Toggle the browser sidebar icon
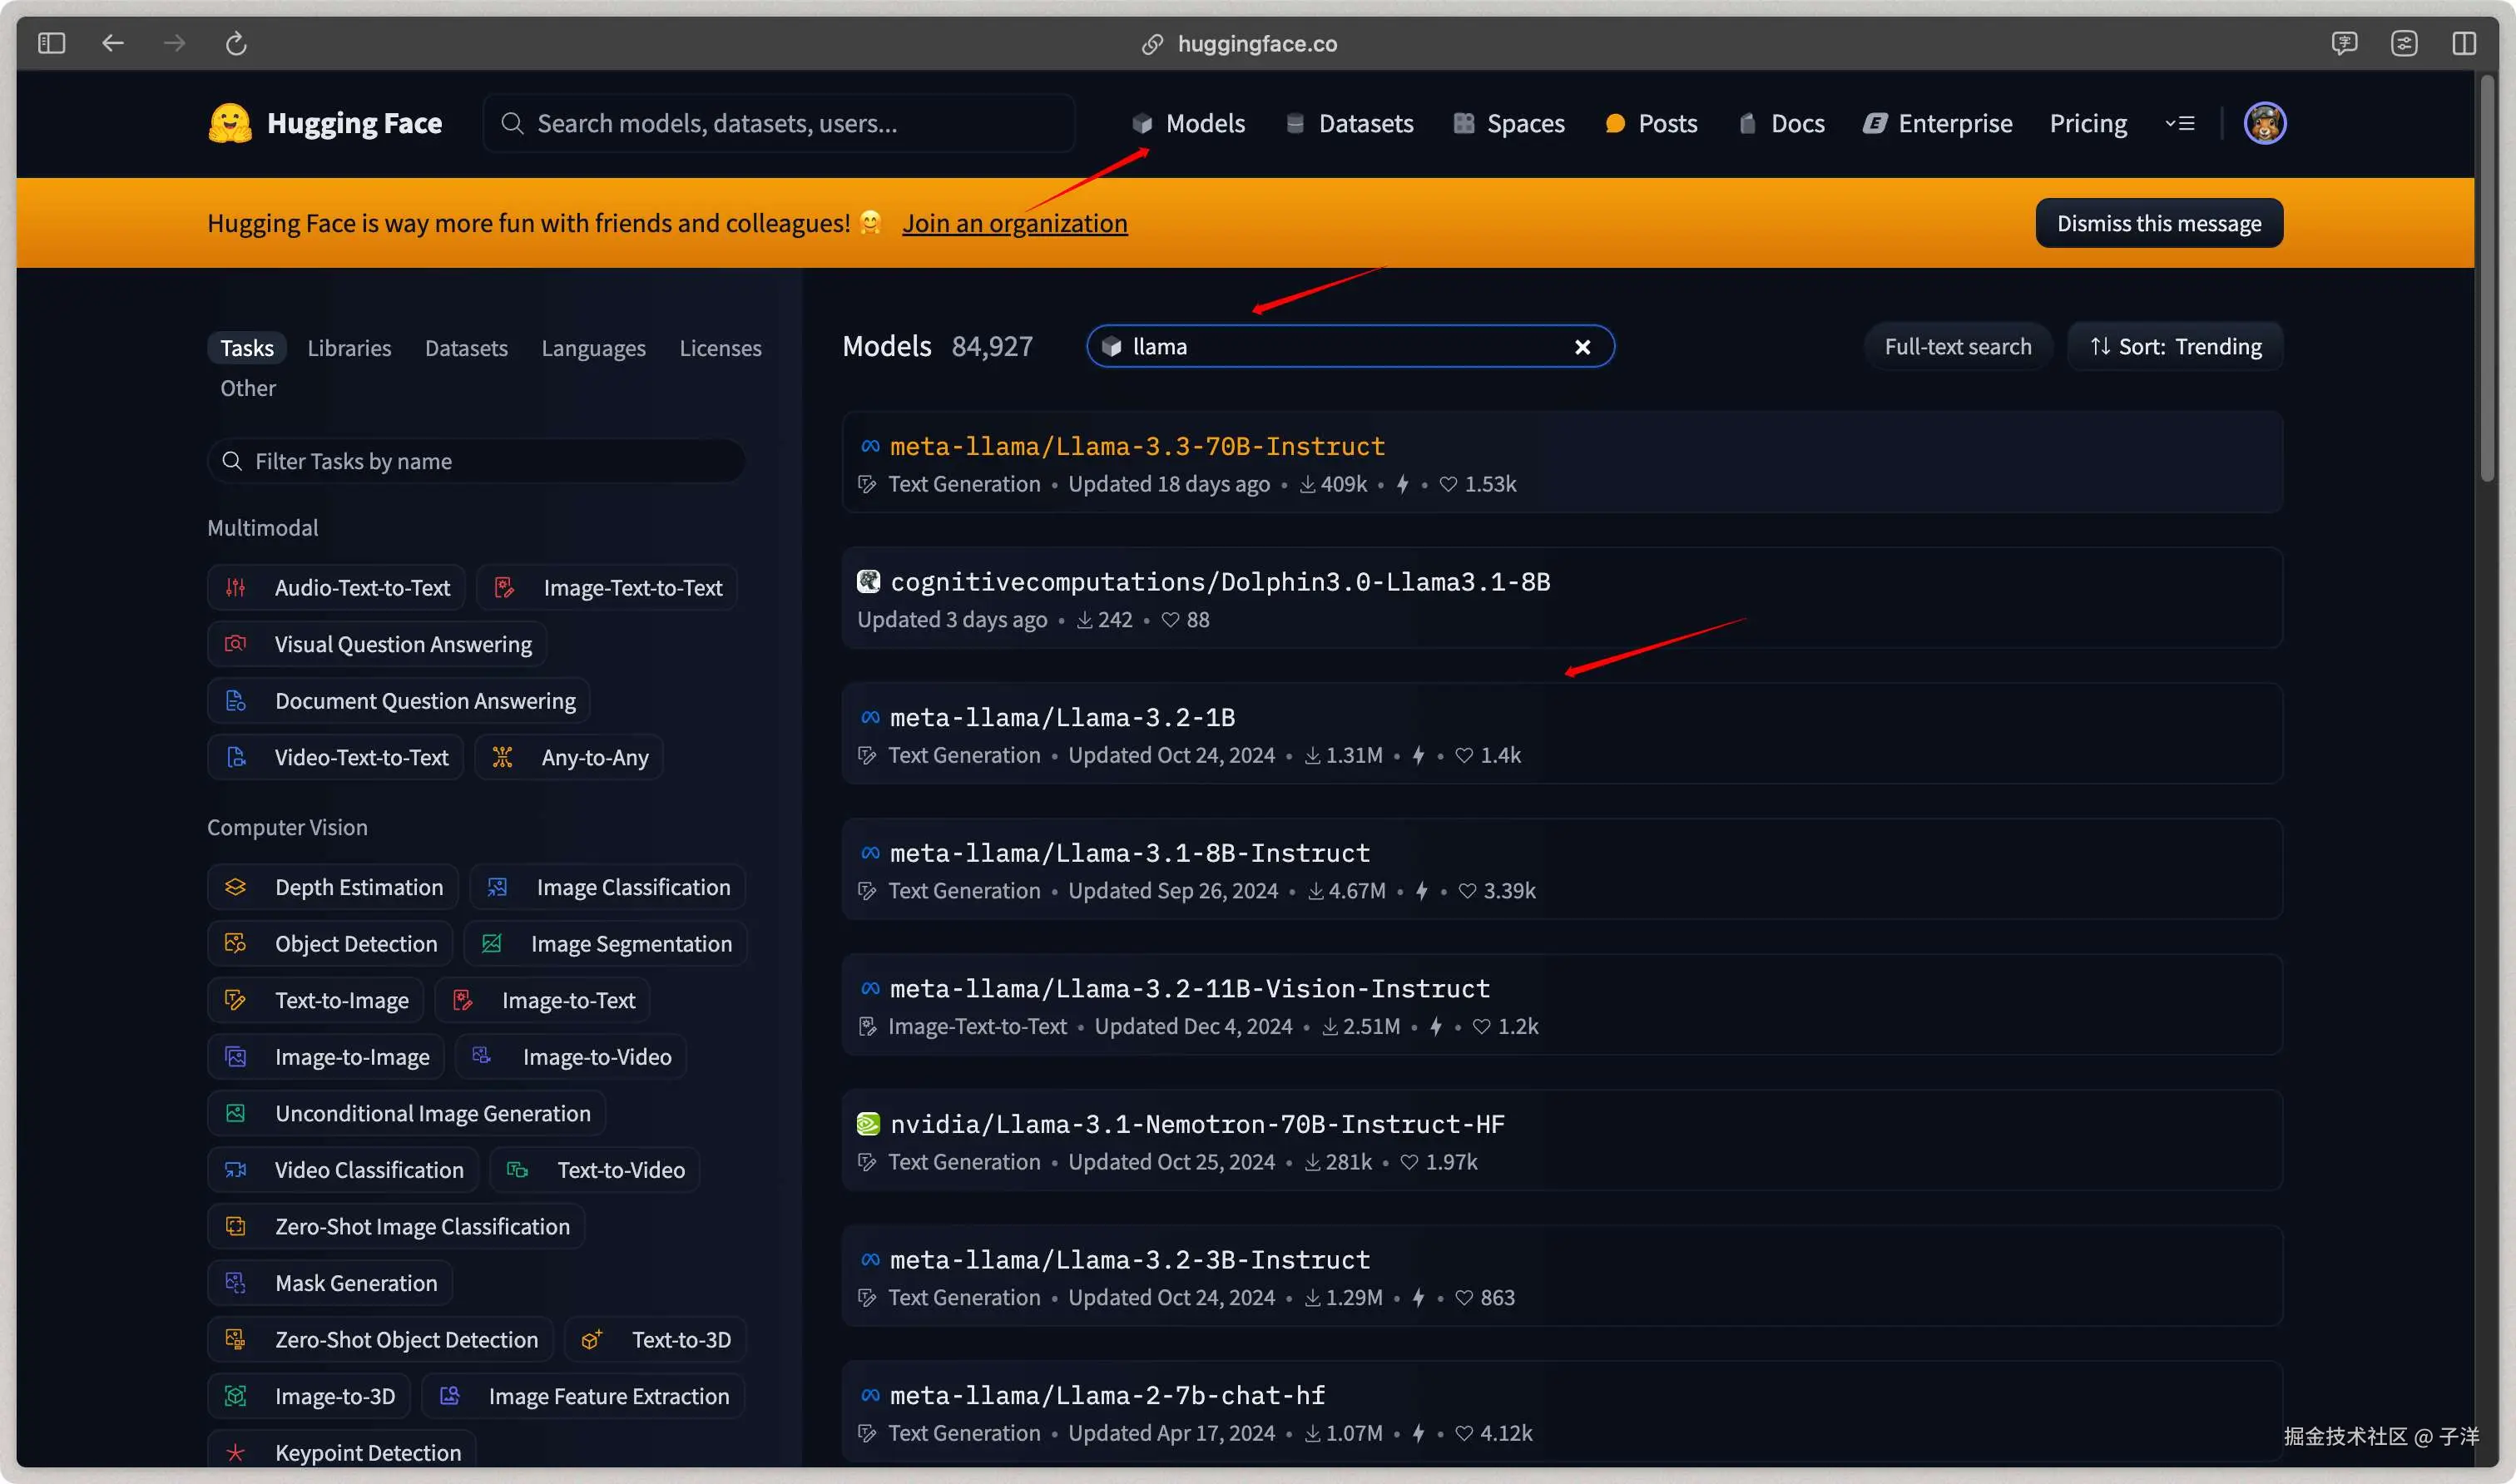 pyautogui.click(x=51, y=43)
